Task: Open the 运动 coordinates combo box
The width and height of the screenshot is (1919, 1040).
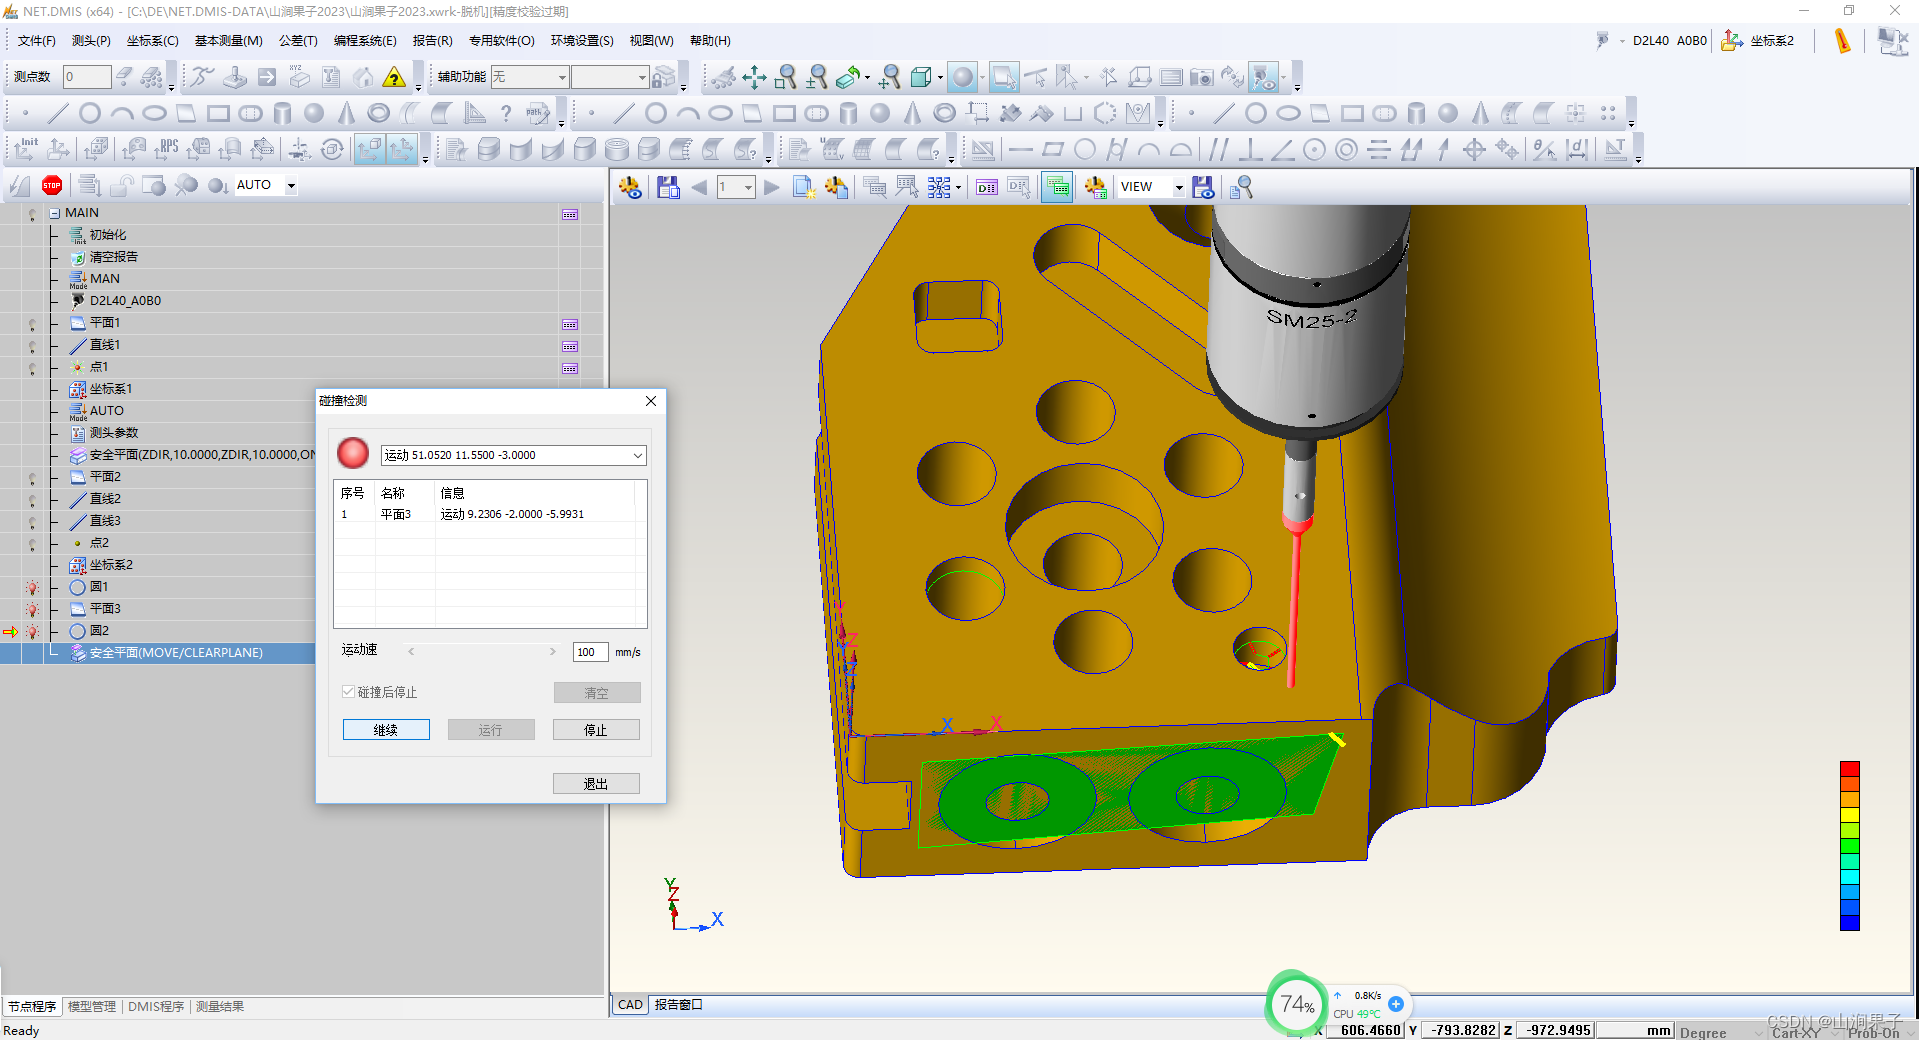Action: 637,455
